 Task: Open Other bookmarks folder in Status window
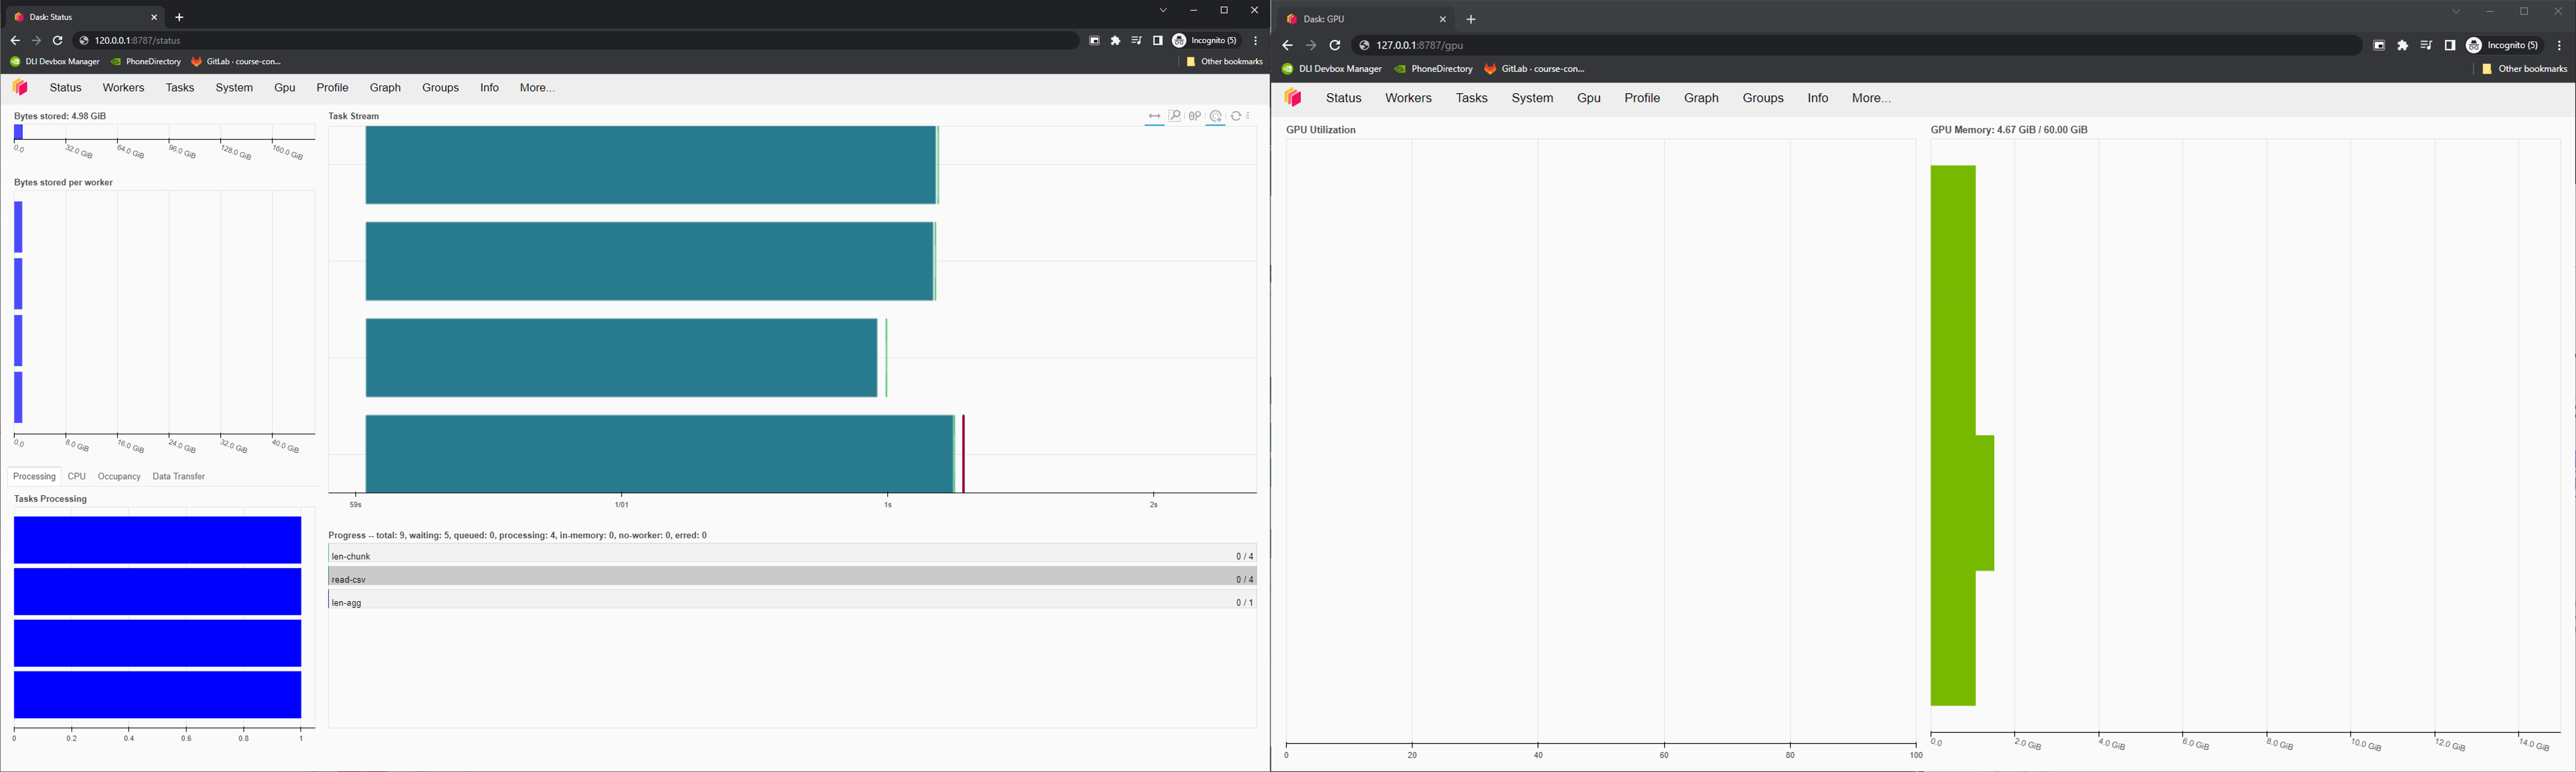point(1224,62)
